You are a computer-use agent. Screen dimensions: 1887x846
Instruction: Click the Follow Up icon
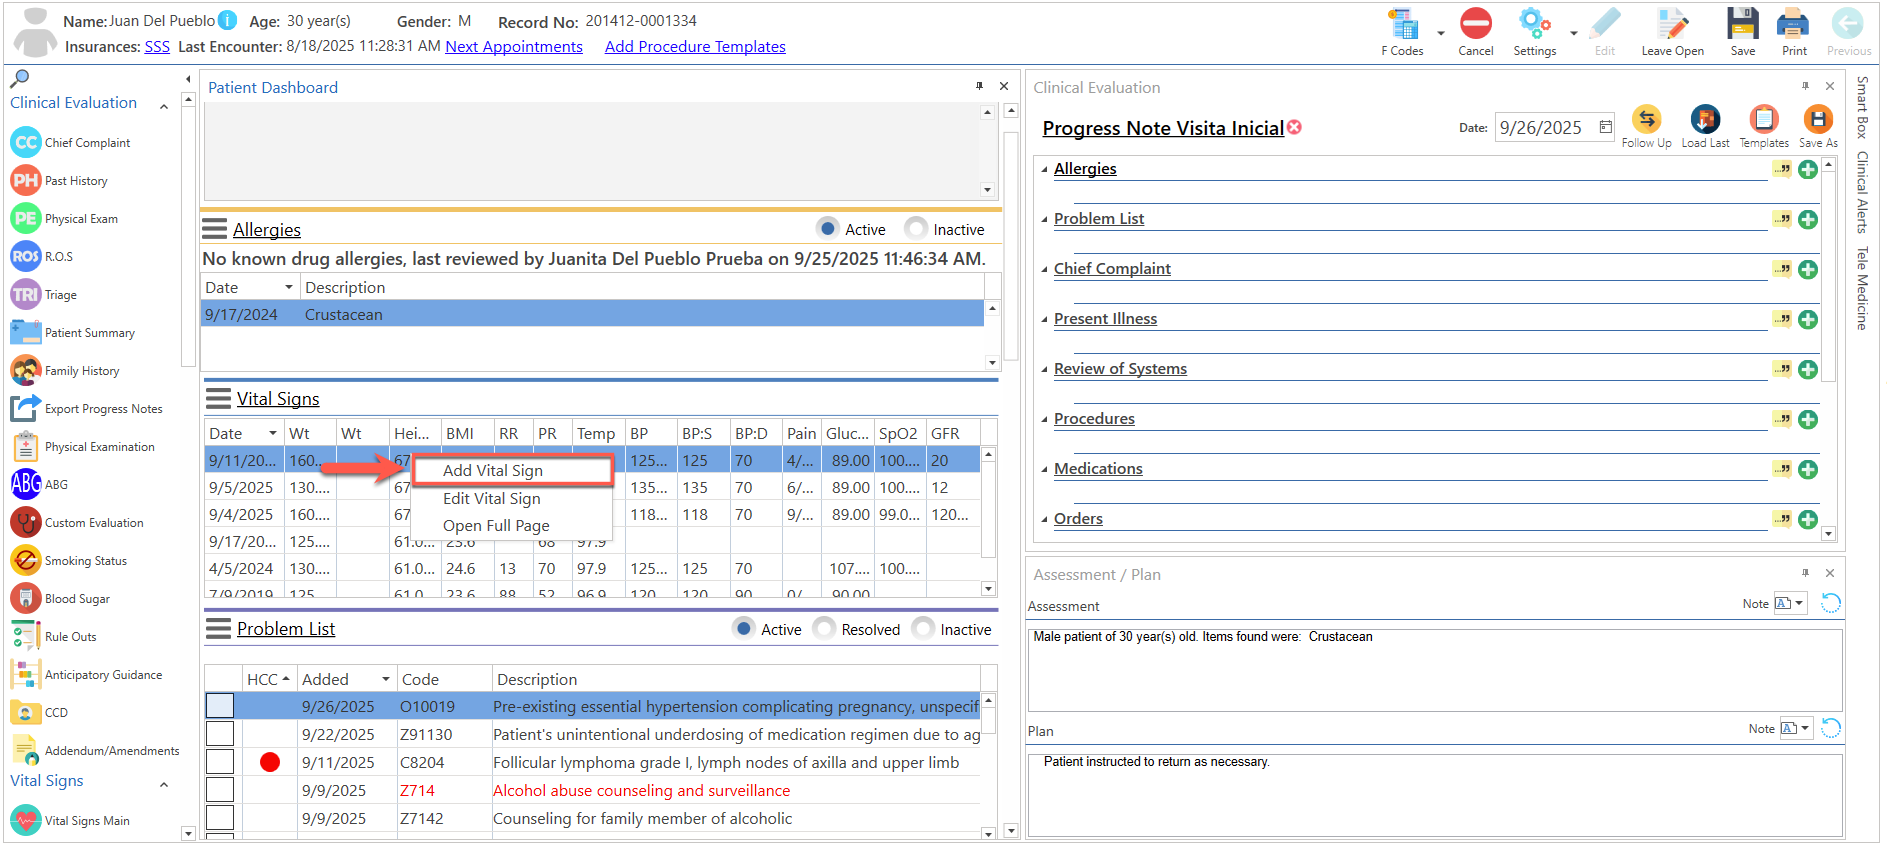(1646, 120)
